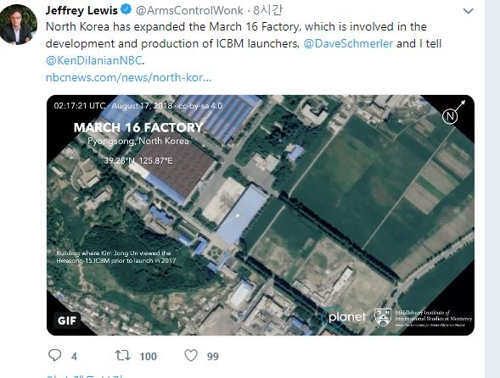Click Jeffrey Lewis profile avatar
500x378 pixels.
[x=18, y=24]
